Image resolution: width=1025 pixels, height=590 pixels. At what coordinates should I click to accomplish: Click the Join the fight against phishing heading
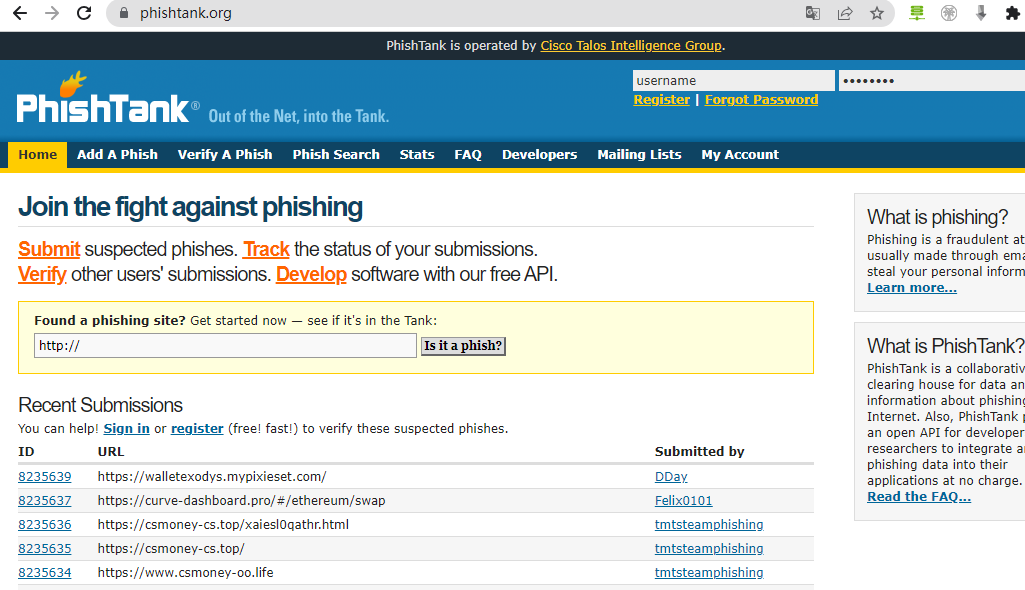[190, 207]
